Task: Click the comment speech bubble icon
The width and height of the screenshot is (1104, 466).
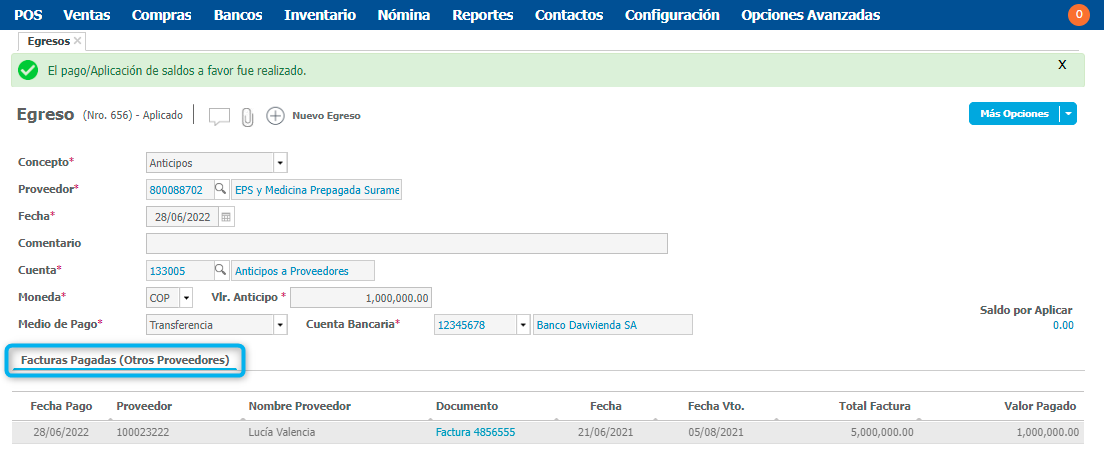Action: 219,116
